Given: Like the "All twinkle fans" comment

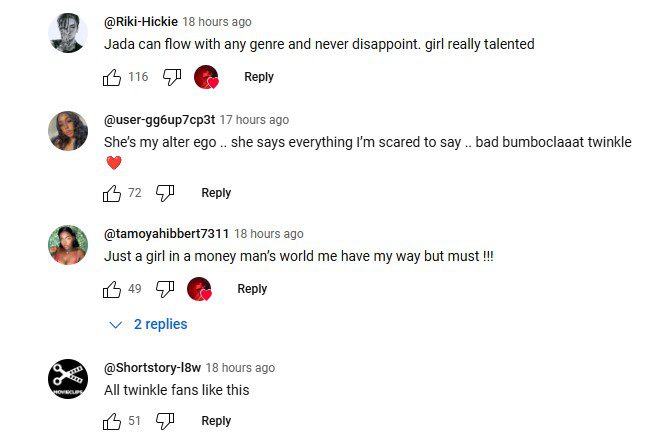Looking at the screenshot, I should pyautogui.click(x=112, y=421).
